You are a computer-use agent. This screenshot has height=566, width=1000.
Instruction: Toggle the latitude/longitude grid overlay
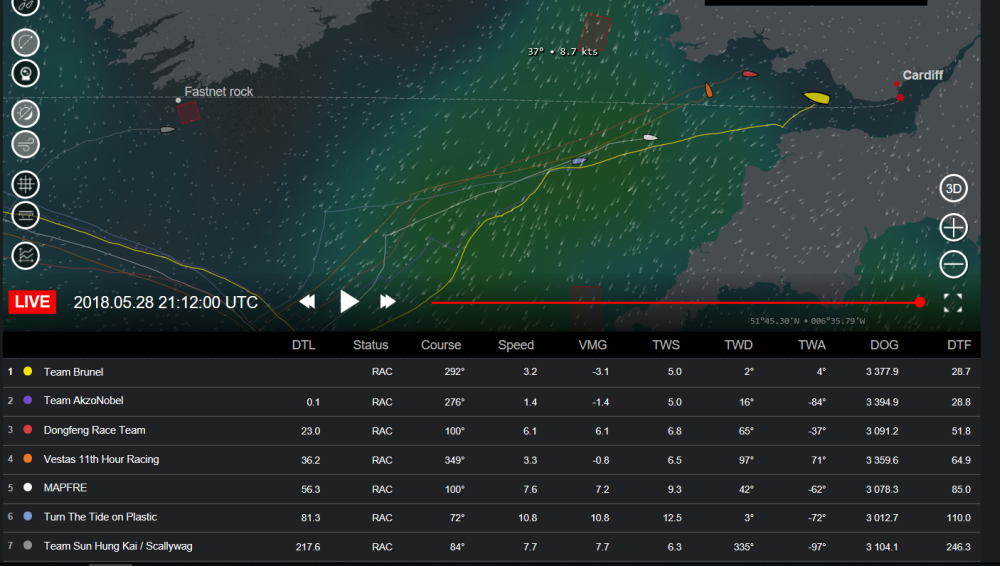coord(26,184)
